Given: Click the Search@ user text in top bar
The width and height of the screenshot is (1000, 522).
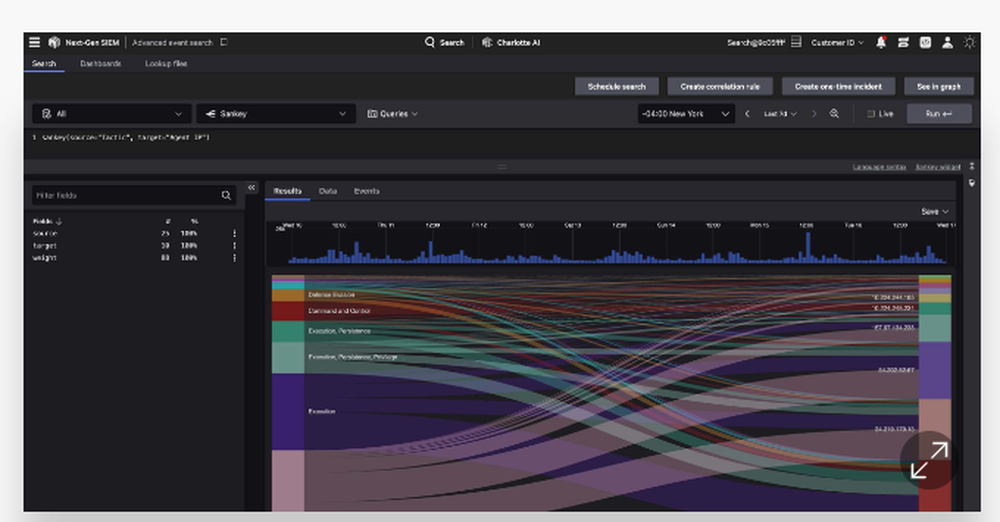Looking at the screenshot, I should (x=756, y=42).
